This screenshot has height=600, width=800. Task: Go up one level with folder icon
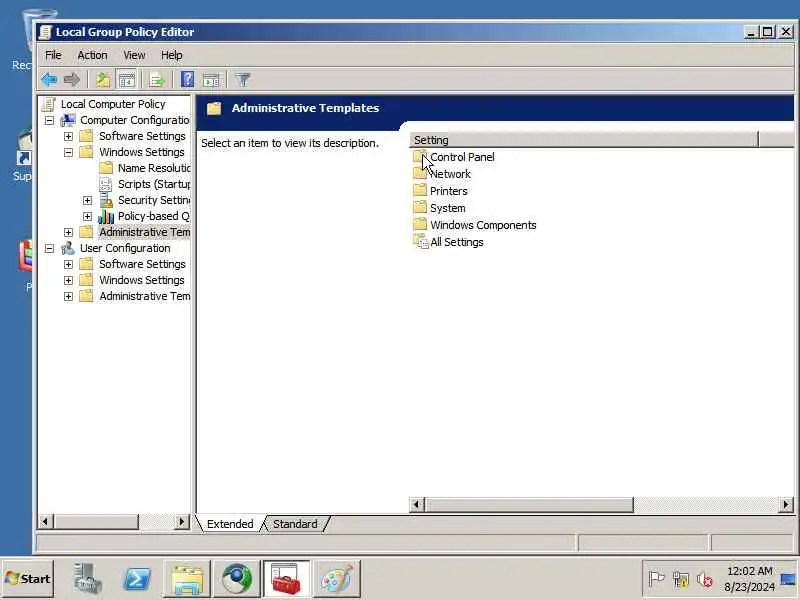[103, 80]
